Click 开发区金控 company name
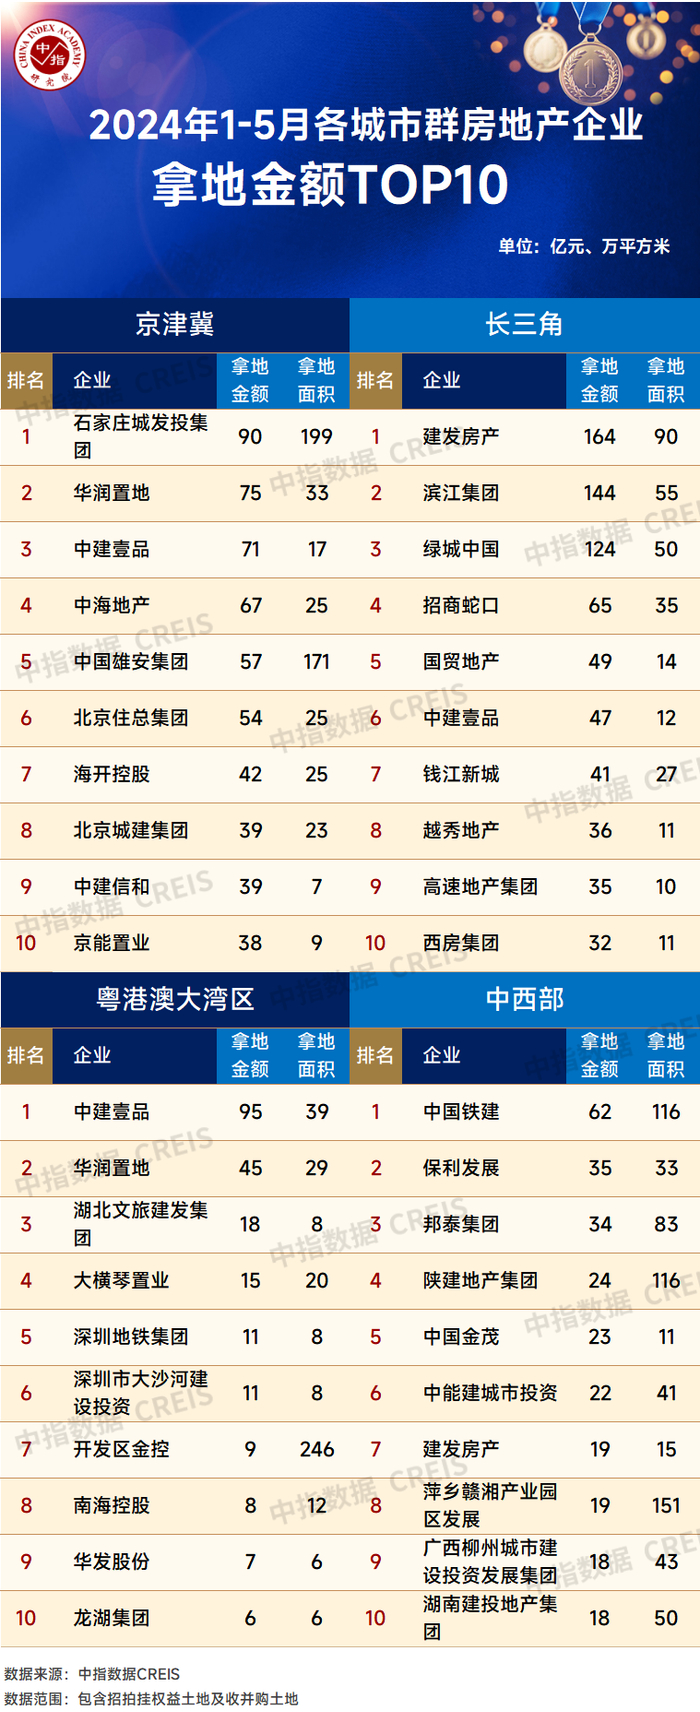 [x=121, y=1449]
